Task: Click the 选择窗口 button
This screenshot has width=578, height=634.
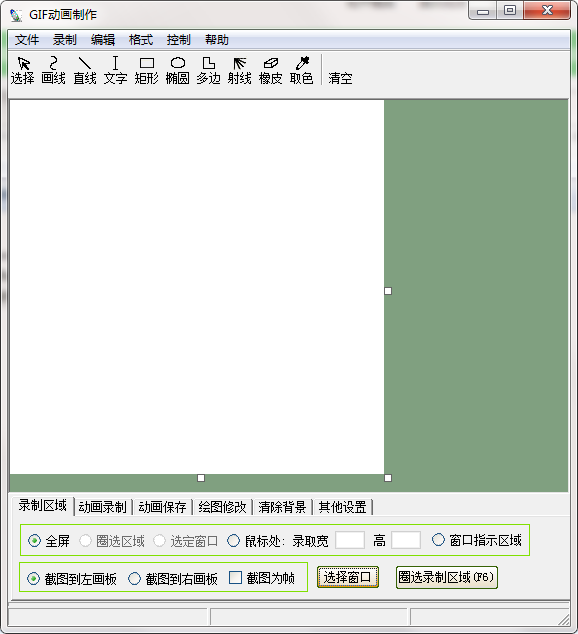Action: click(x=348, y=577)
